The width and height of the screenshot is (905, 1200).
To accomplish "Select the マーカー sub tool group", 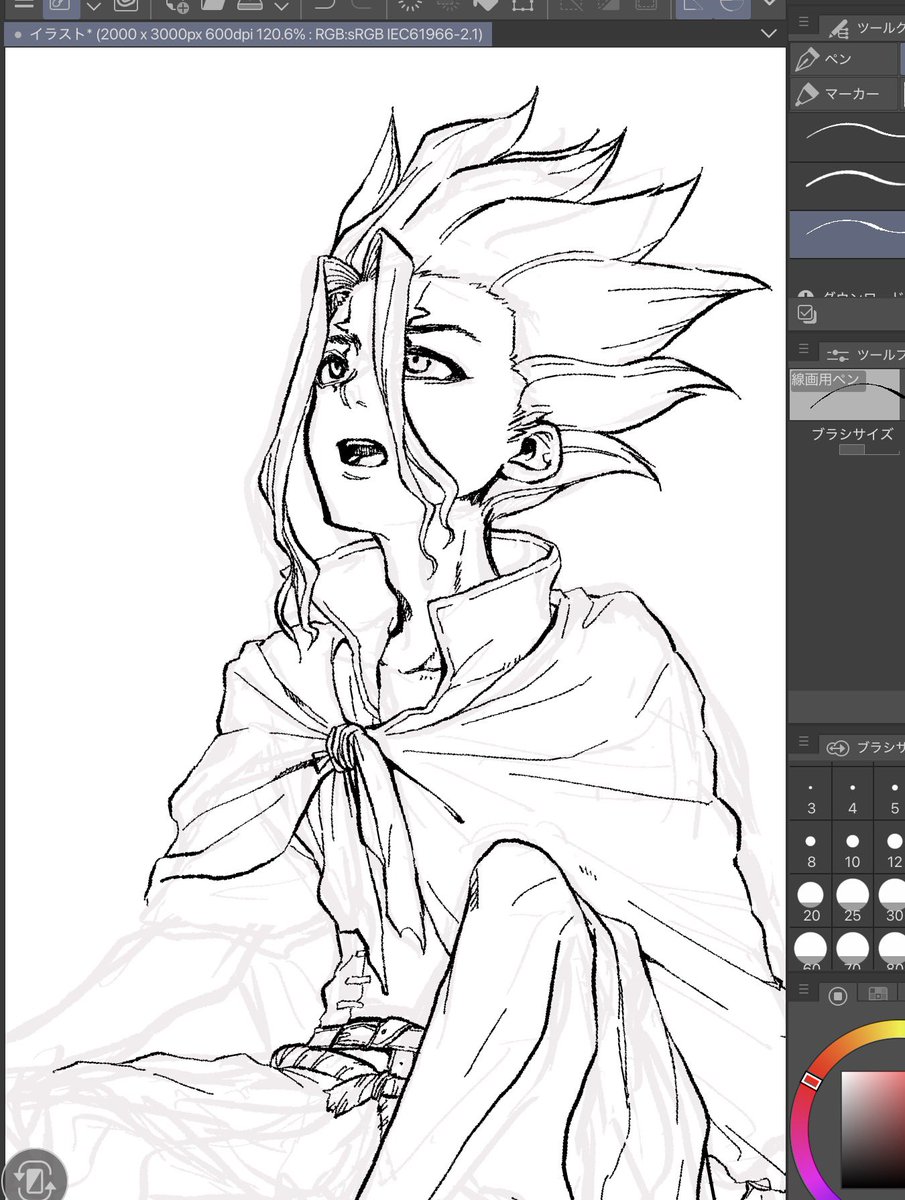I will tap(844, 94).
